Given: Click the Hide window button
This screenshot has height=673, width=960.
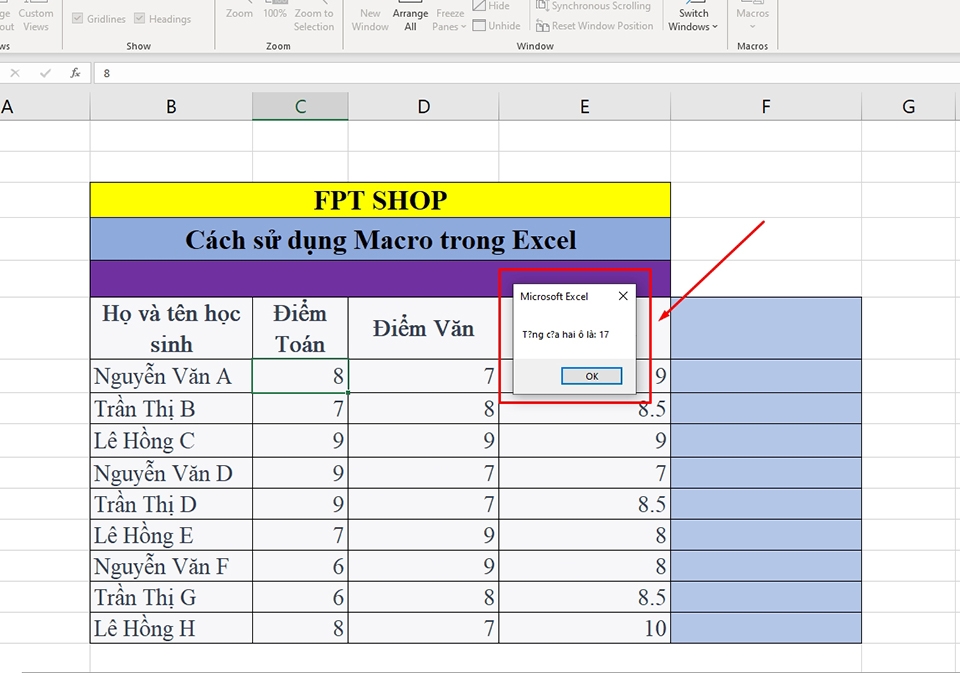Looking at the screenshot, I should pyautogui.click(x=491, y=6).
